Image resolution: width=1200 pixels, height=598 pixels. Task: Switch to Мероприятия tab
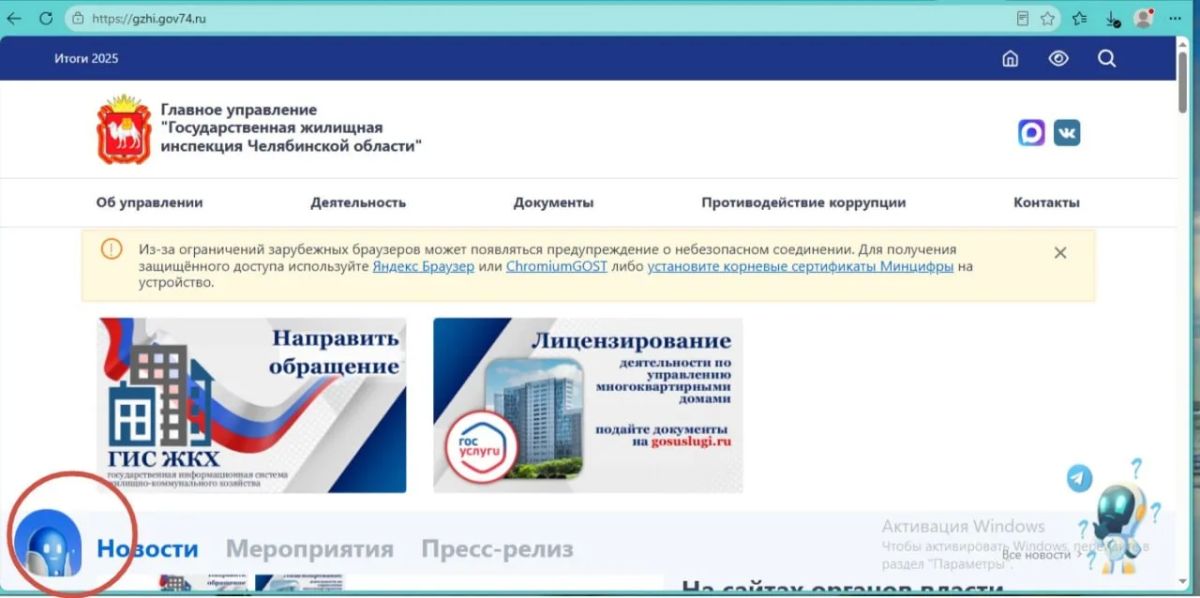click(309, 549)
